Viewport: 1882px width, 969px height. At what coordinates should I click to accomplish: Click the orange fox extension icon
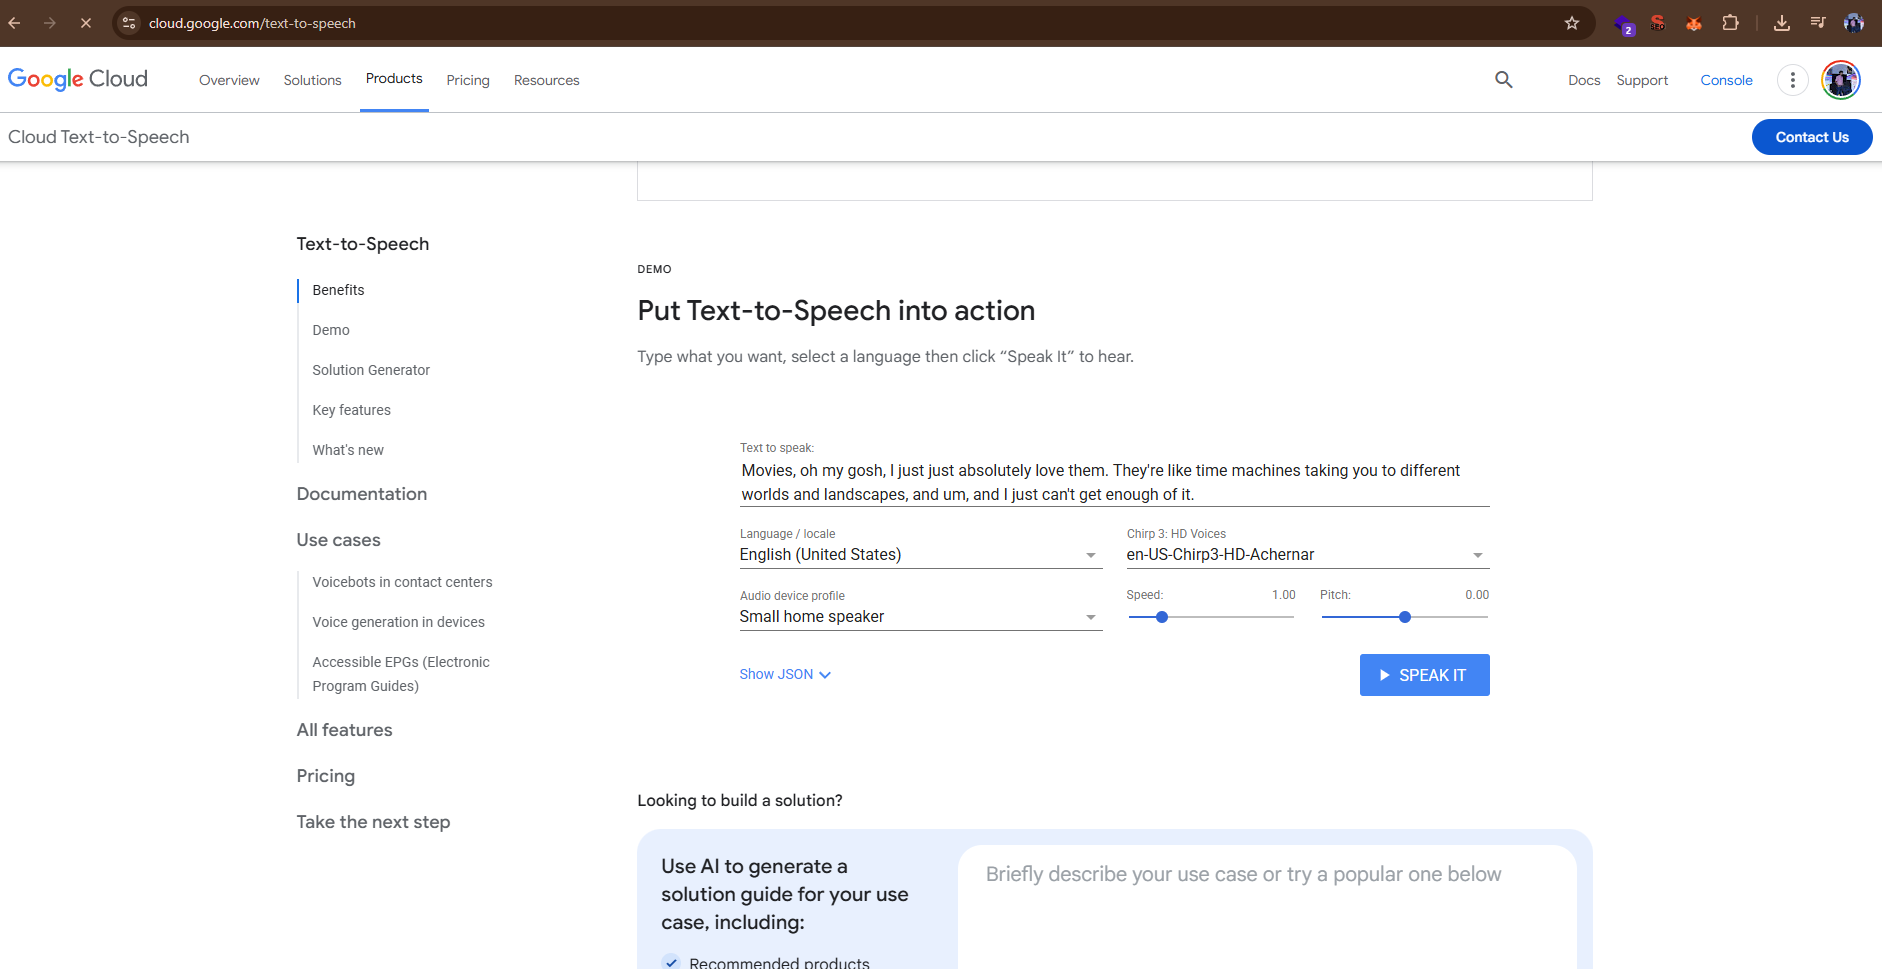pyautogui.click(x=1694, y=23)
